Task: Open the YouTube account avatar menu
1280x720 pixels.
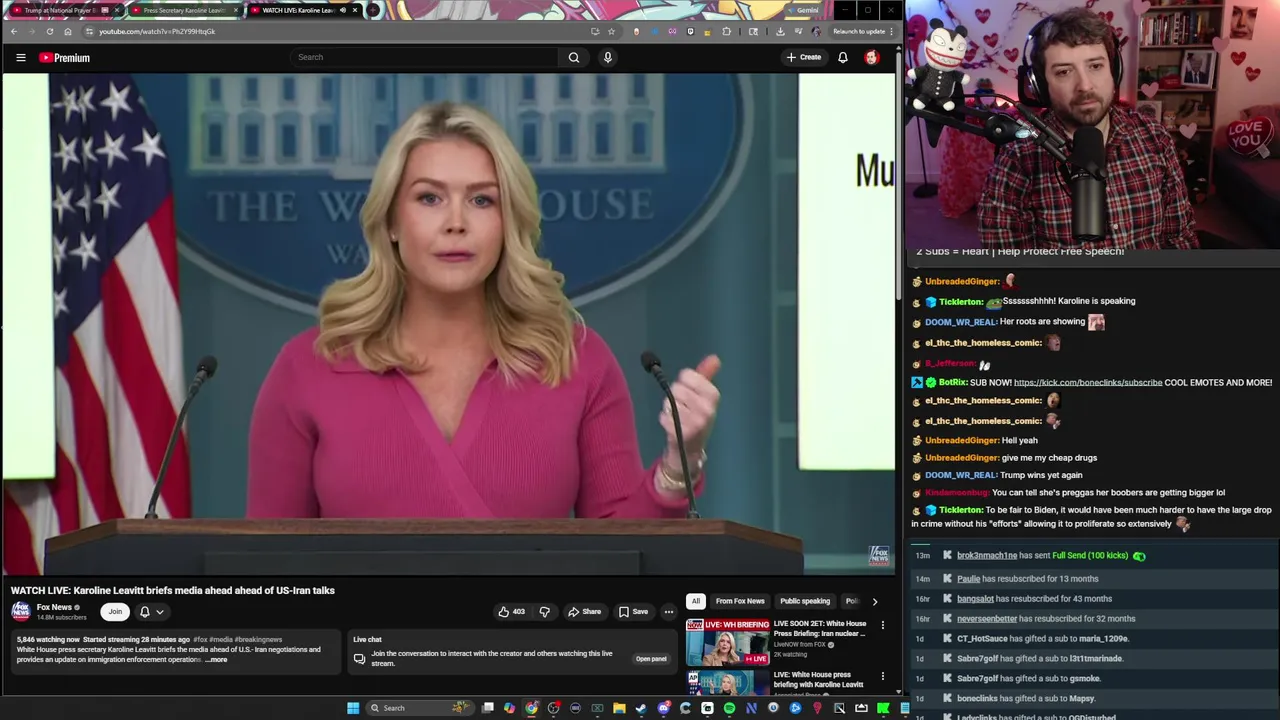Action: 872,57
